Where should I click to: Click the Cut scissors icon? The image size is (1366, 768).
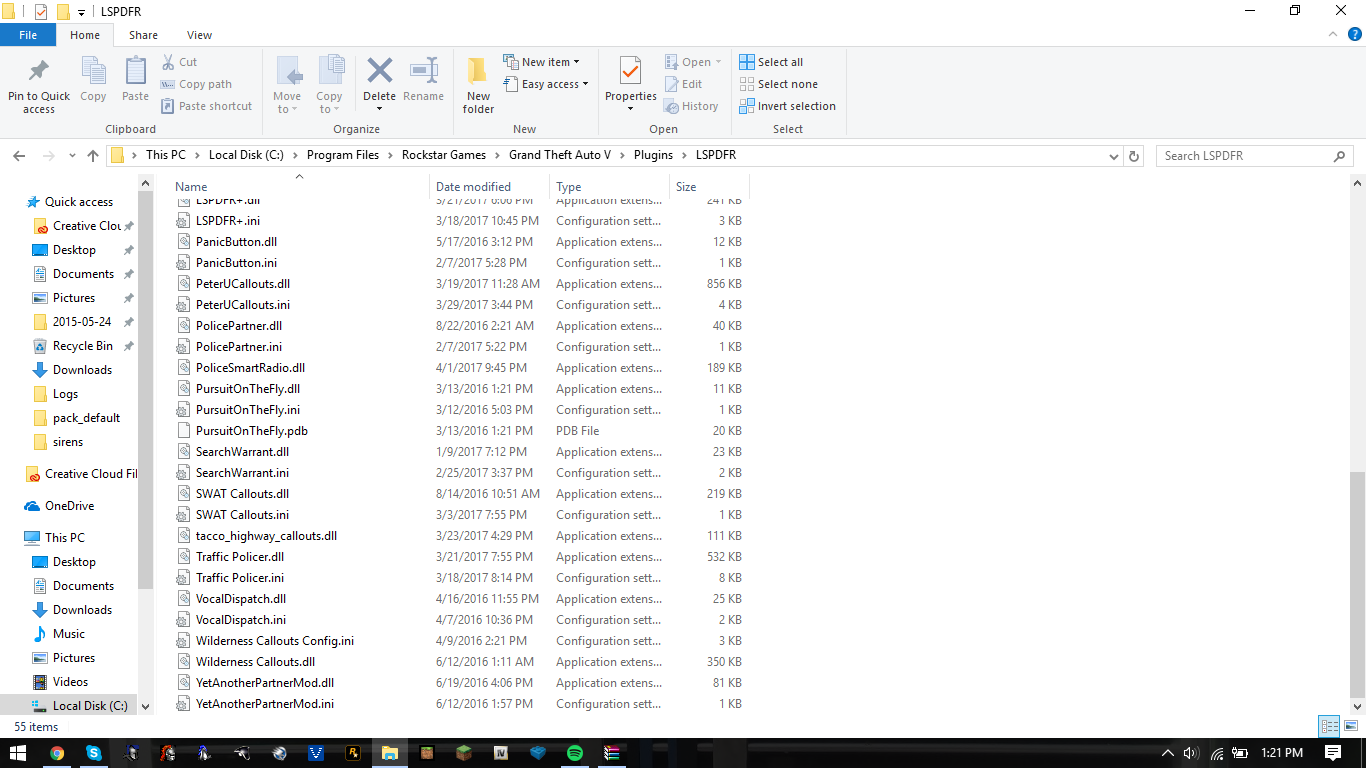point(167,62)
